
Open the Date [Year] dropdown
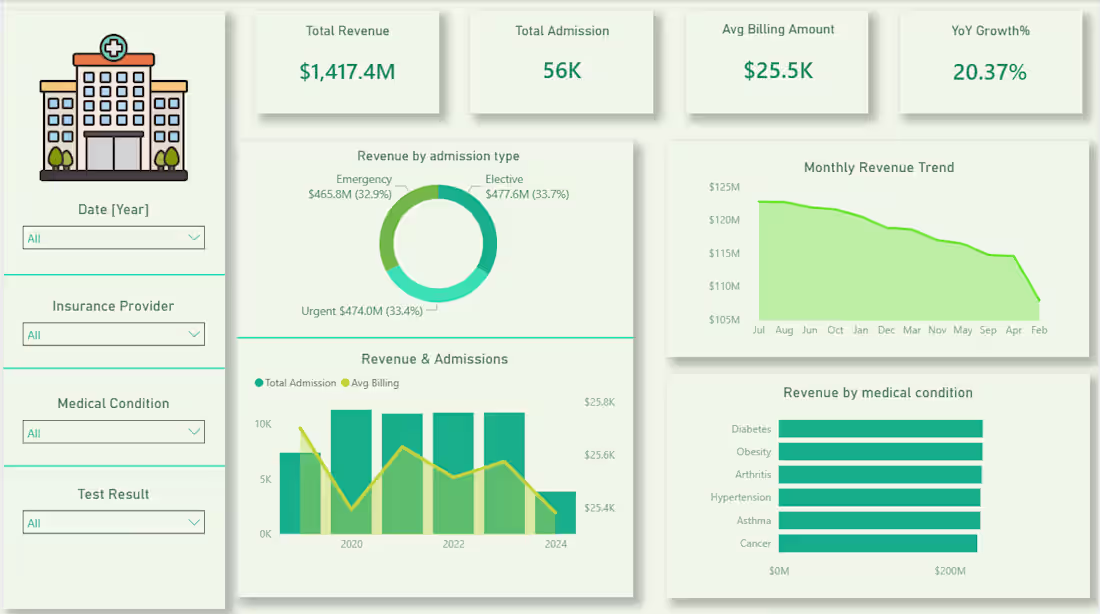[x=114, y=238]
